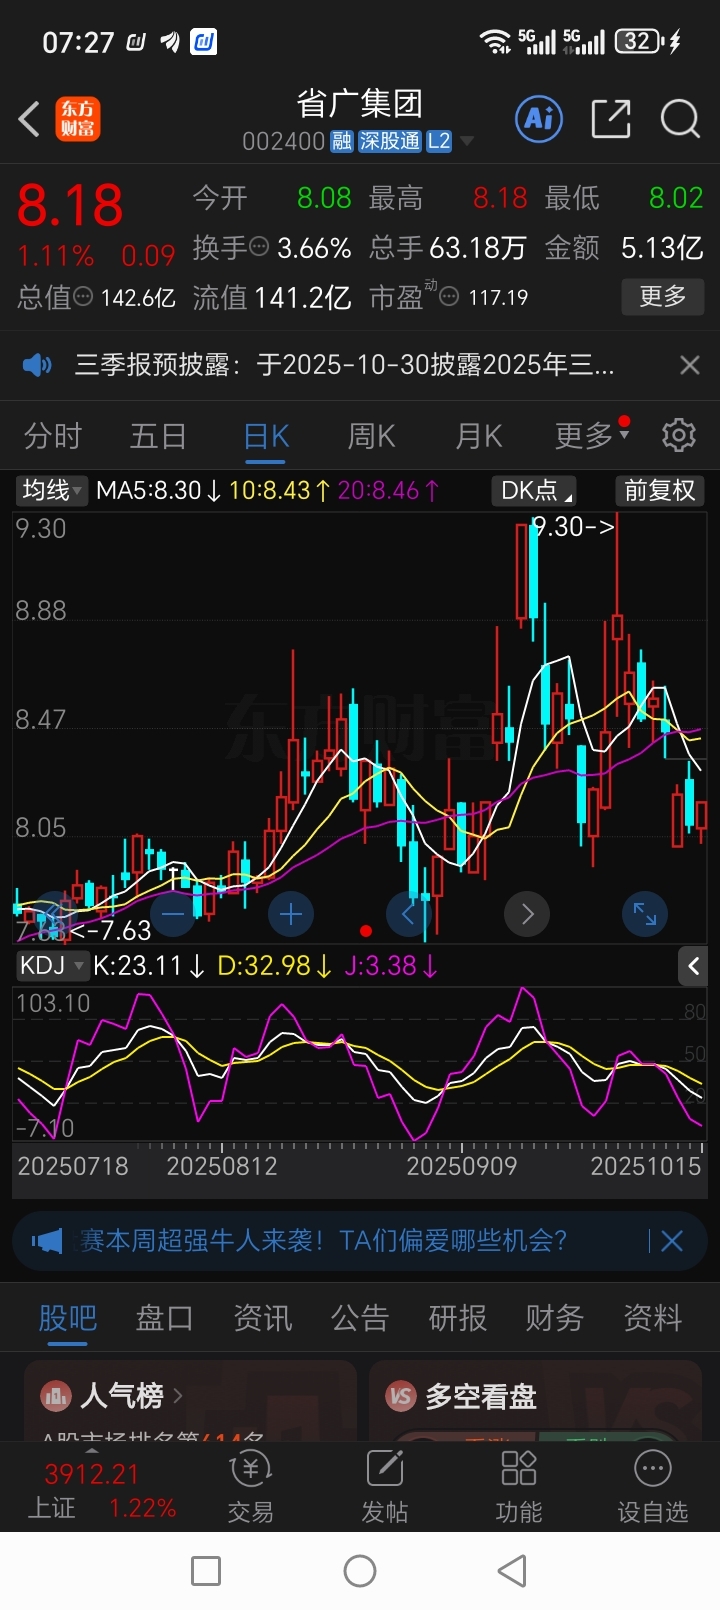The height and width of the screenshot is (1610, 720).
Task: Tap the 总值 info icon
Action: tap(83, 296)
